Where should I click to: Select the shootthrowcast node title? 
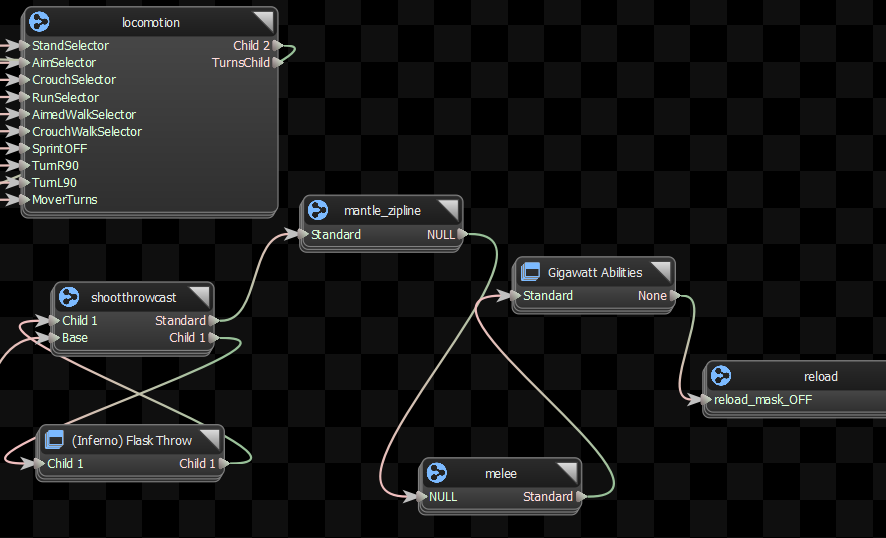click(134, 298)
